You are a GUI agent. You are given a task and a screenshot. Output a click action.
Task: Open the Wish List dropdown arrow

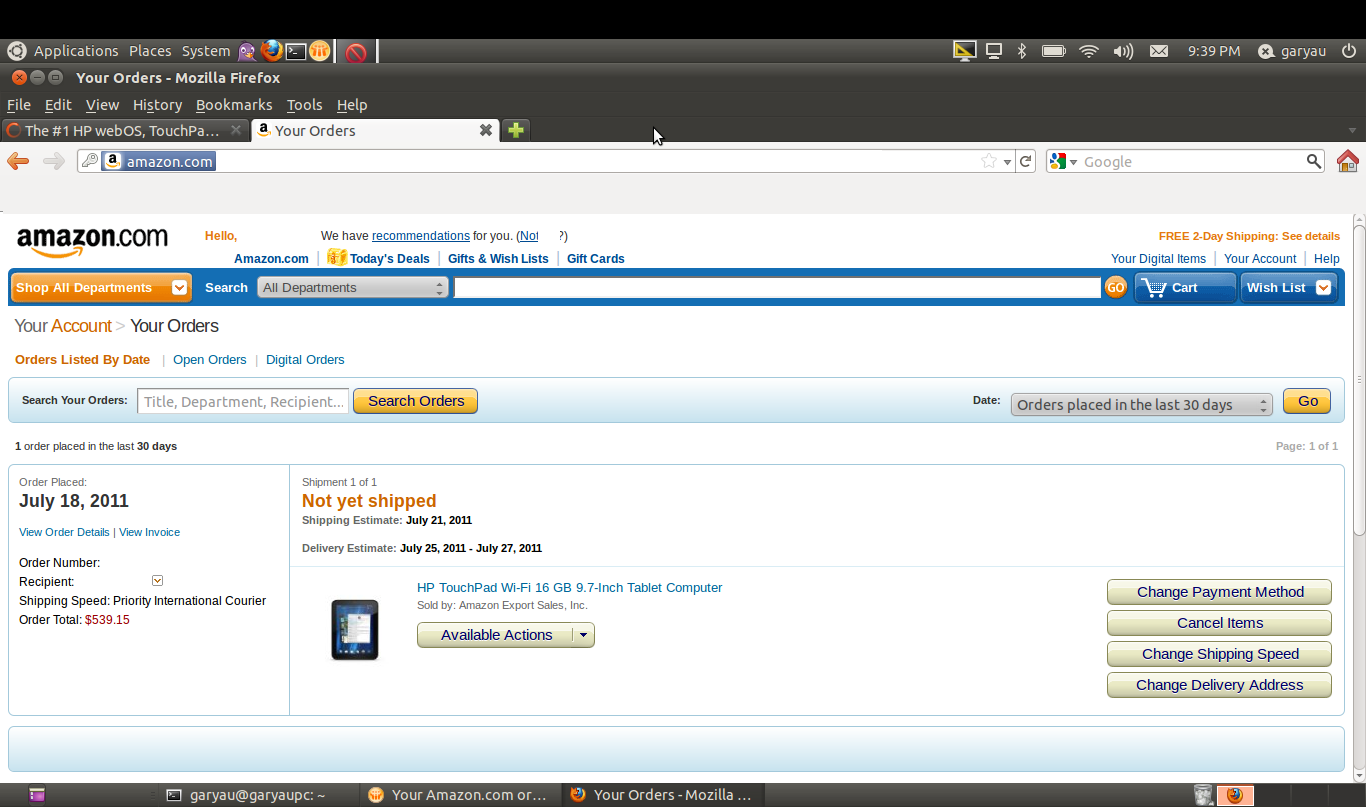click(x=1323, y=288)
